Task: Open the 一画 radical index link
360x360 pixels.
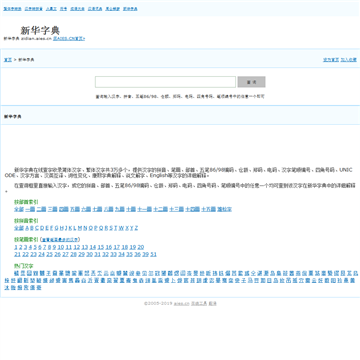Action: (30, 209)
